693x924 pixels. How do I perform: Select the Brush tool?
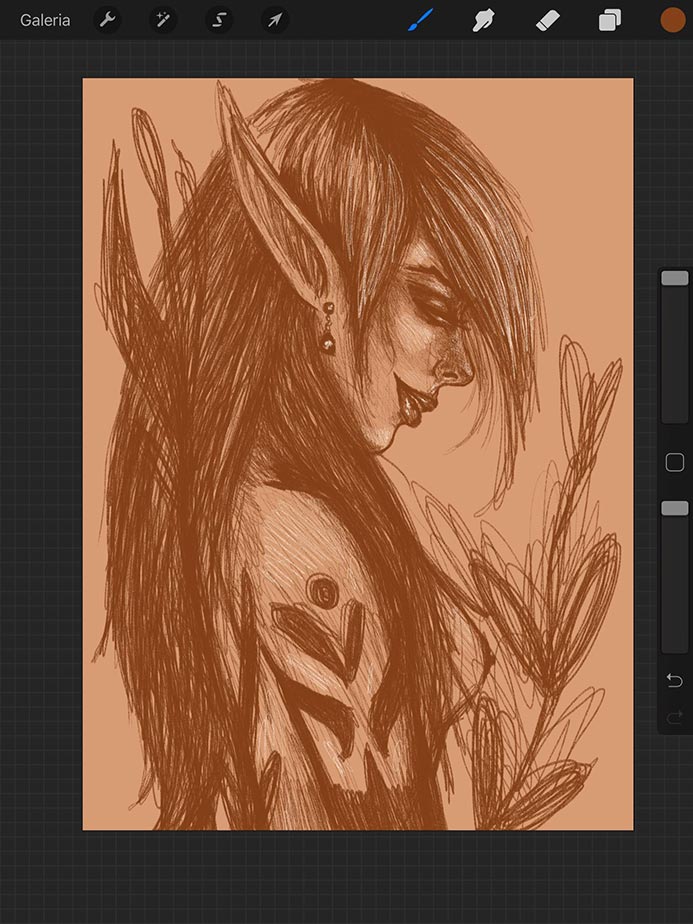pyautogui.click(x=421, y=20)
